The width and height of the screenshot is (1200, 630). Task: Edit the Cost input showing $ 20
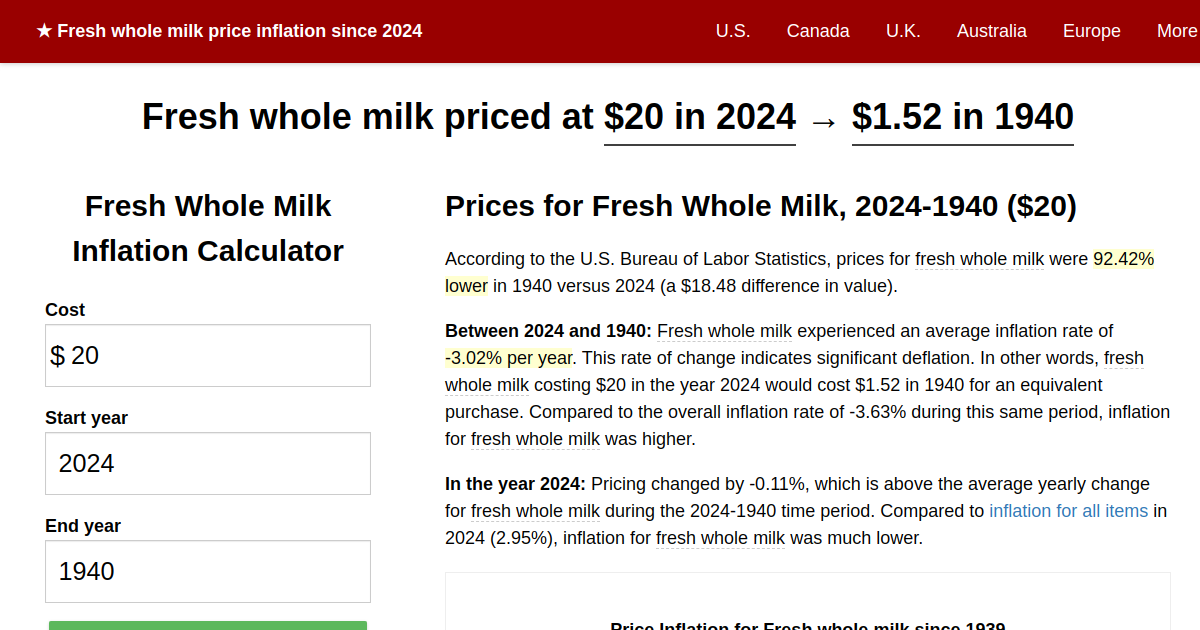click(x=207, y=355)
